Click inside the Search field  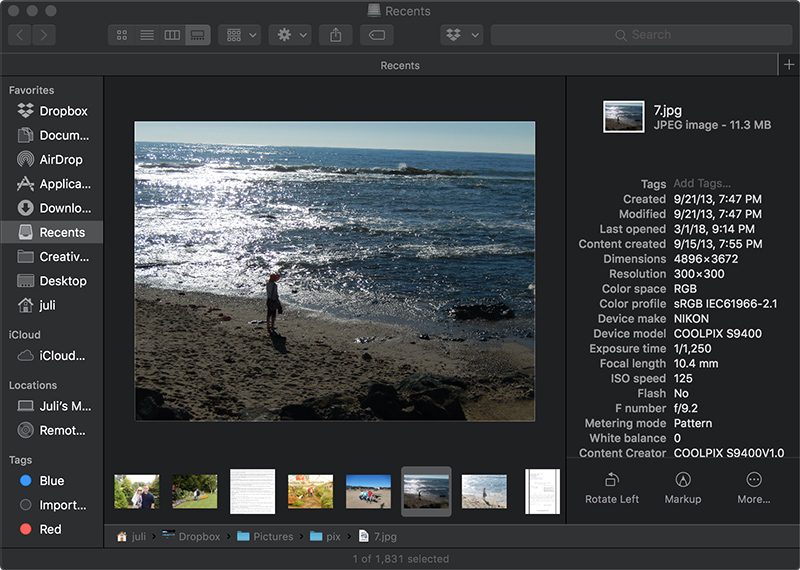point(640,35)
